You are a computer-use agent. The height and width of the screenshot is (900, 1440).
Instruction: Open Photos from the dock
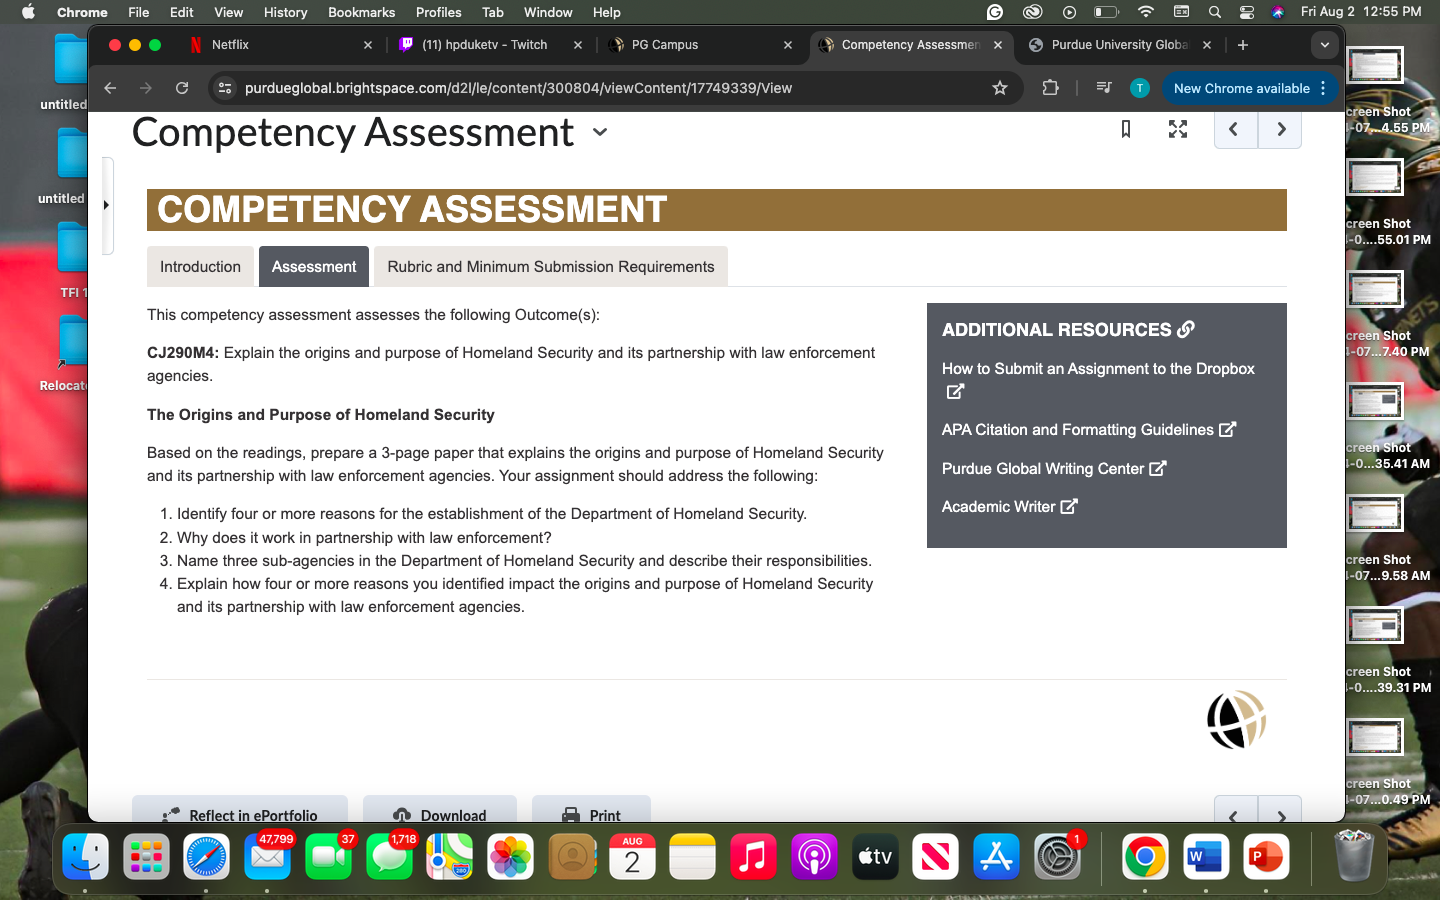click(x=511, y=857)
